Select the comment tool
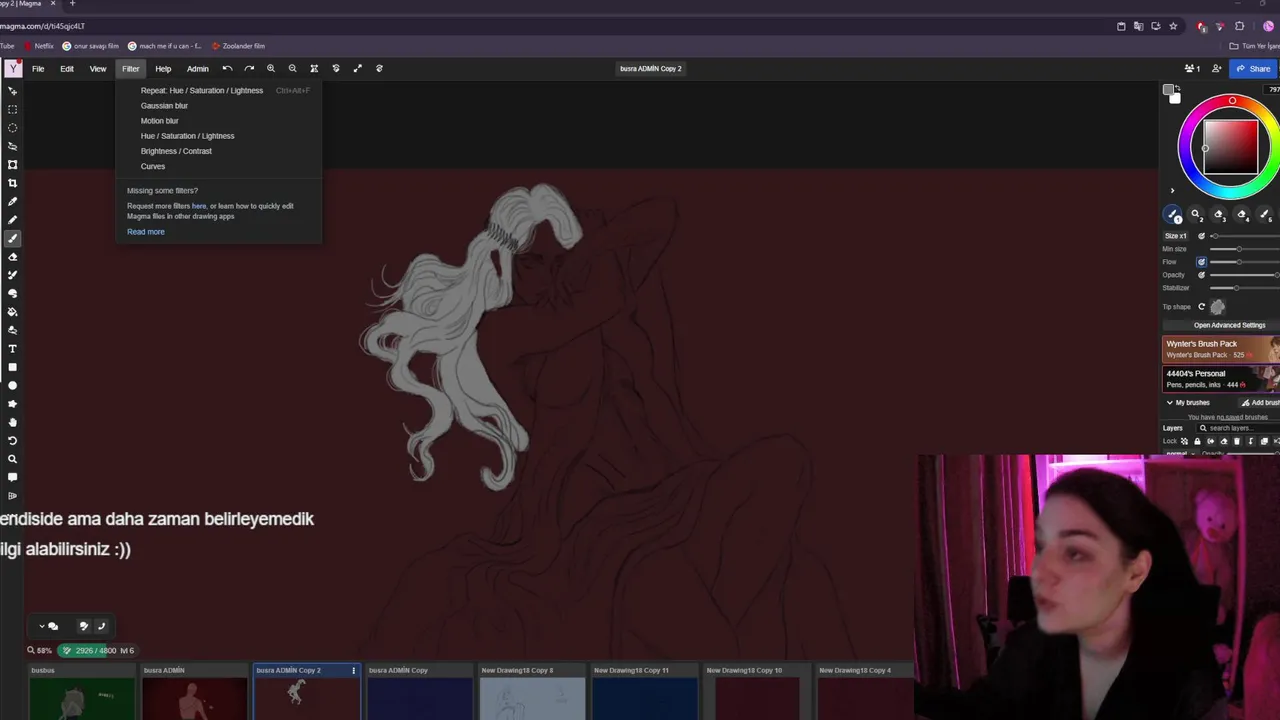The image size is (1280, 720). coord(13,477)
